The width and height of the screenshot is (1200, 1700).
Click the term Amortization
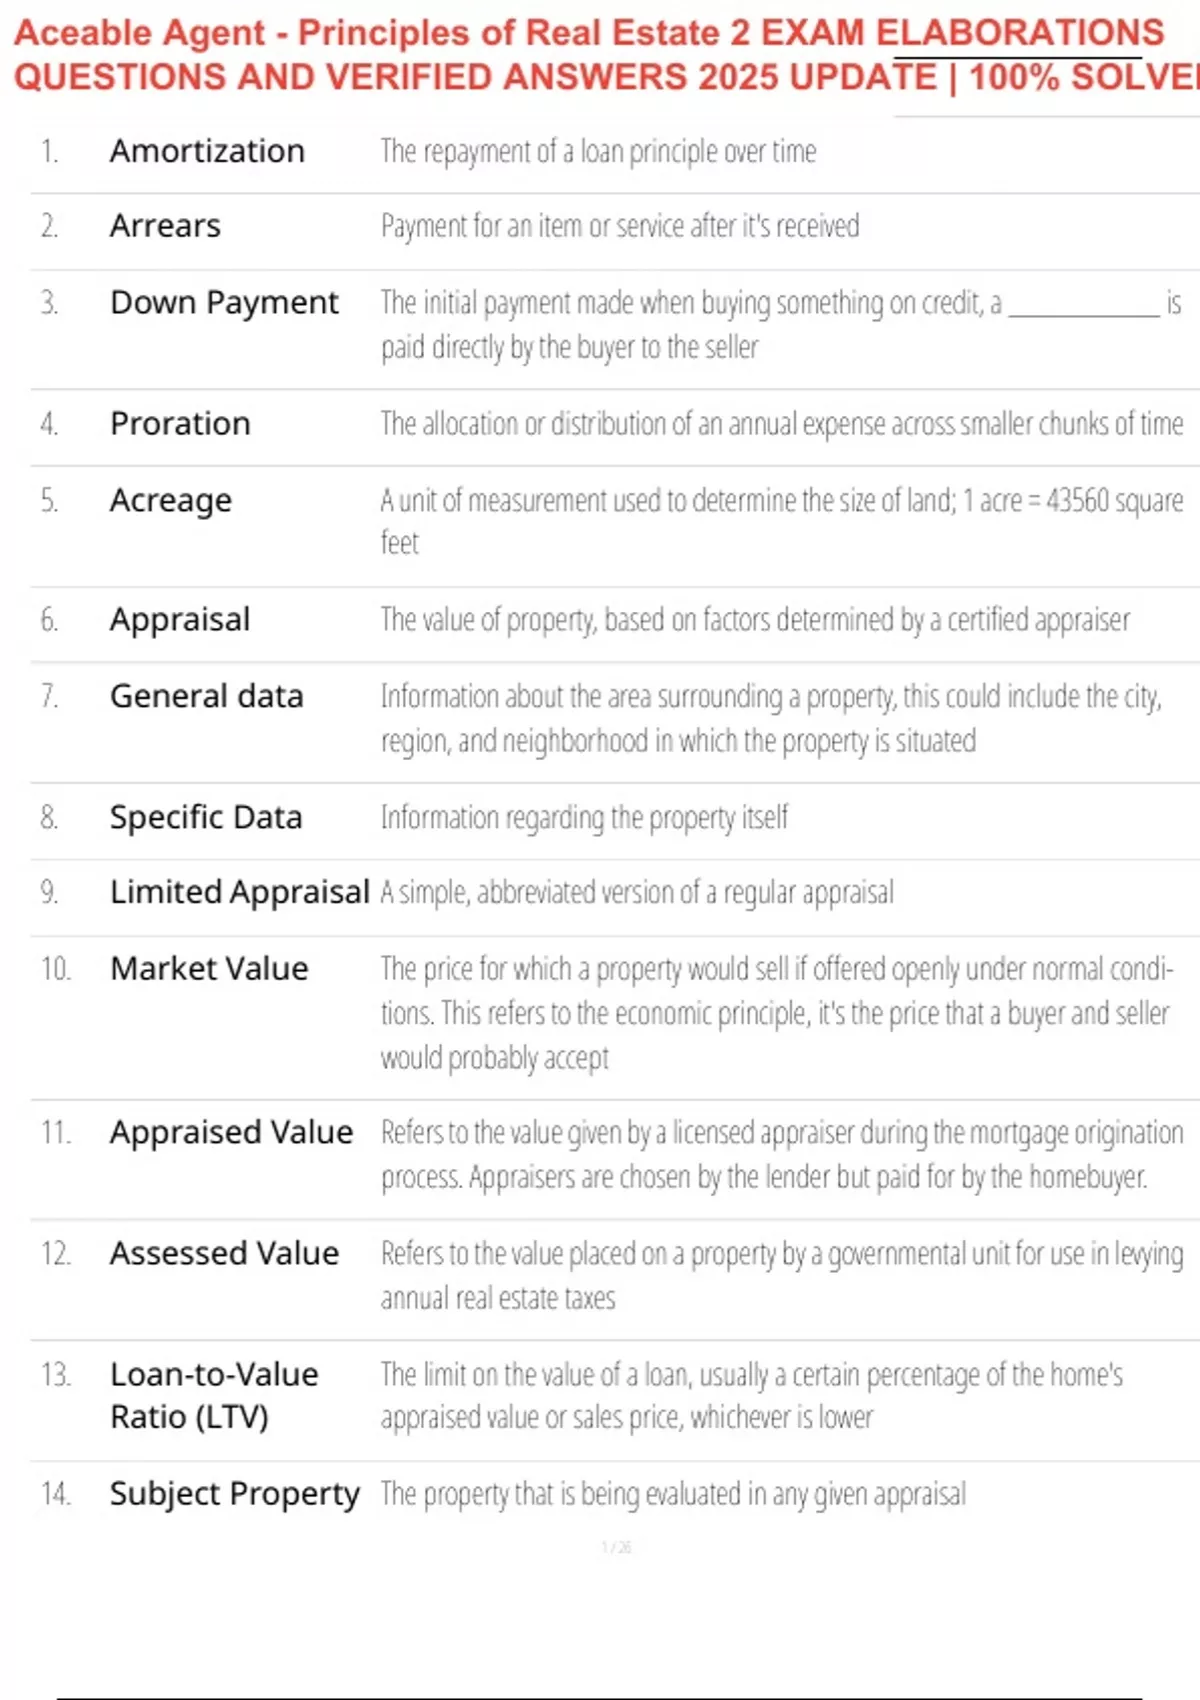(x=207, y=151)
